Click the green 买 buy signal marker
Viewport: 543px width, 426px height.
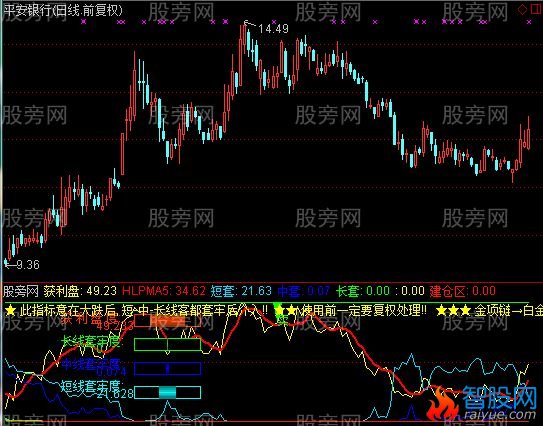(281, 314)
